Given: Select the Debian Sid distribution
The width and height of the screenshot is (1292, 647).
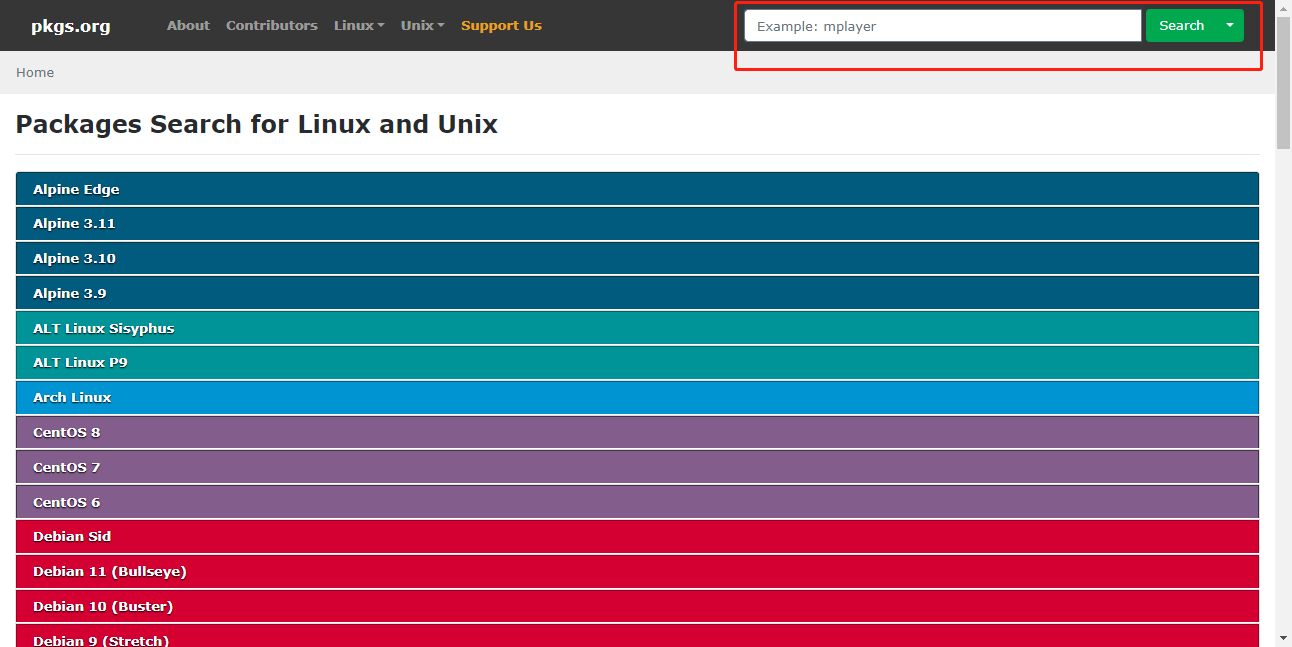Looking at the screenshot, I should click(636, 536).
